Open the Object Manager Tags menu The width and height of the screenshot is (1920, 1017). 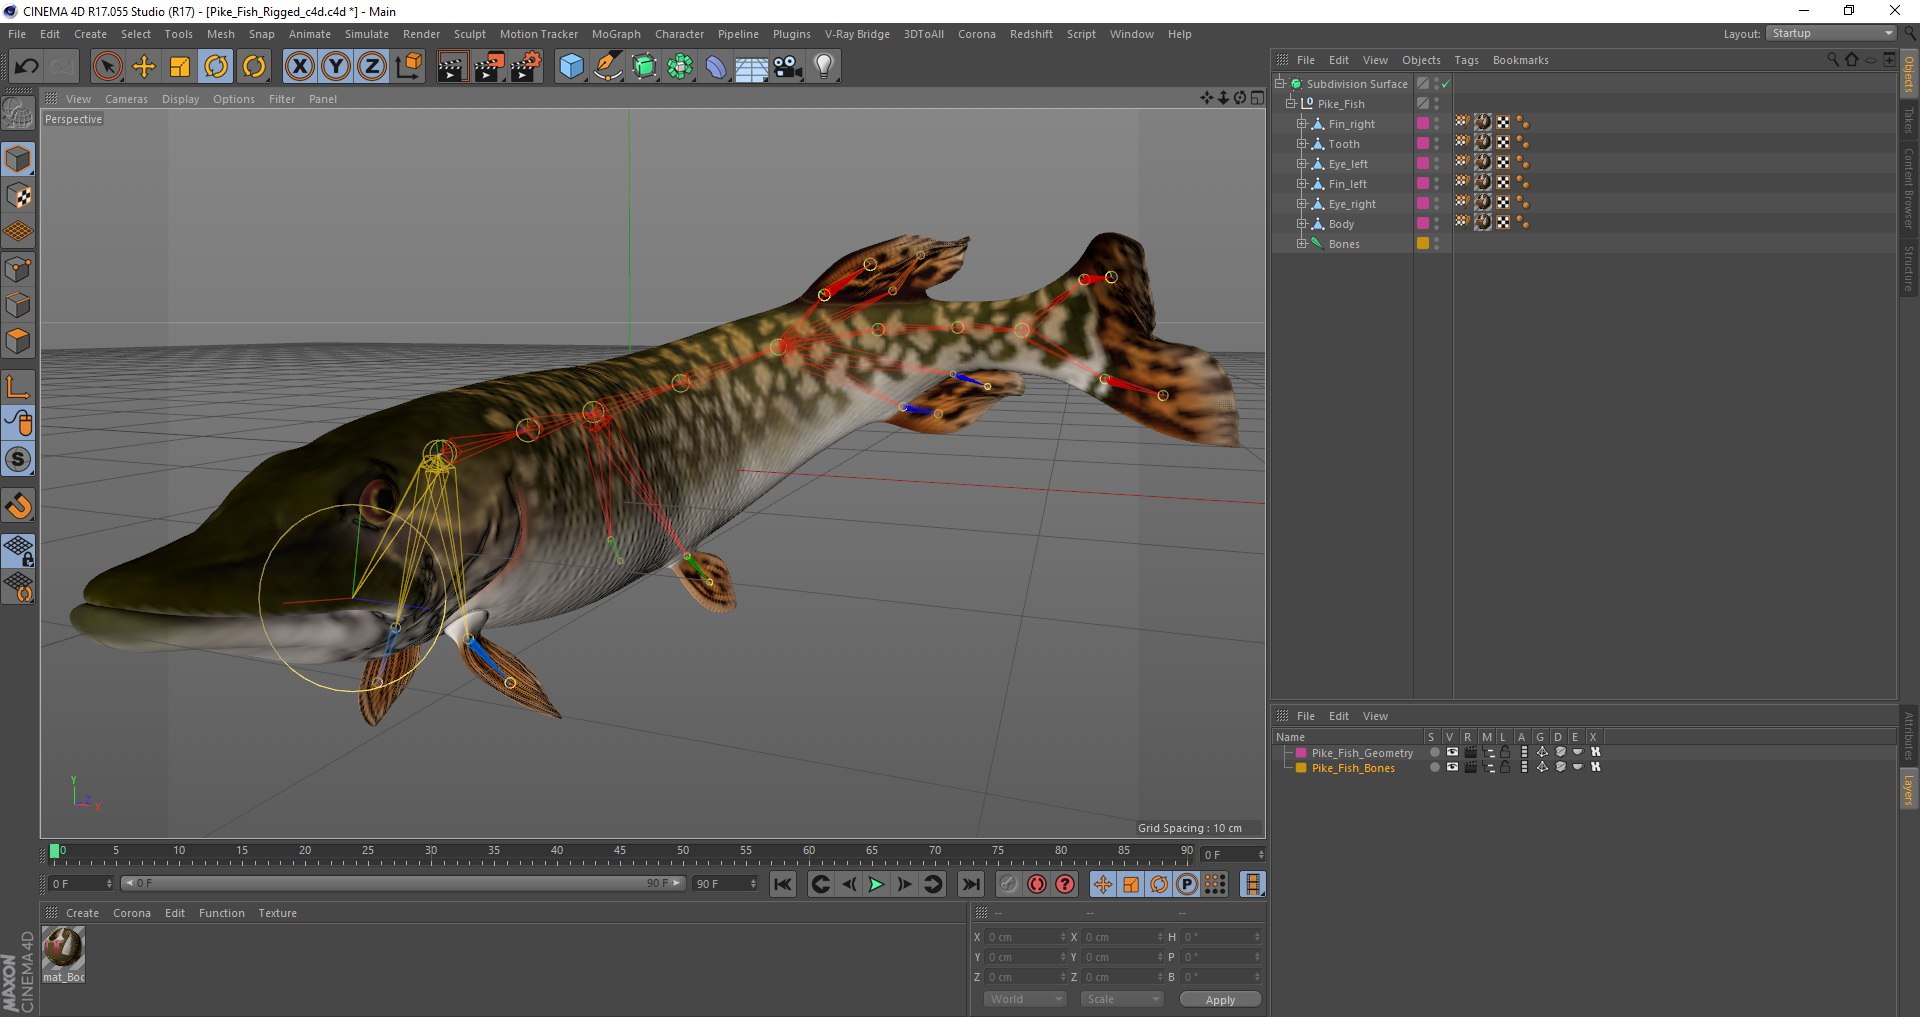[x=1466, y=60]
